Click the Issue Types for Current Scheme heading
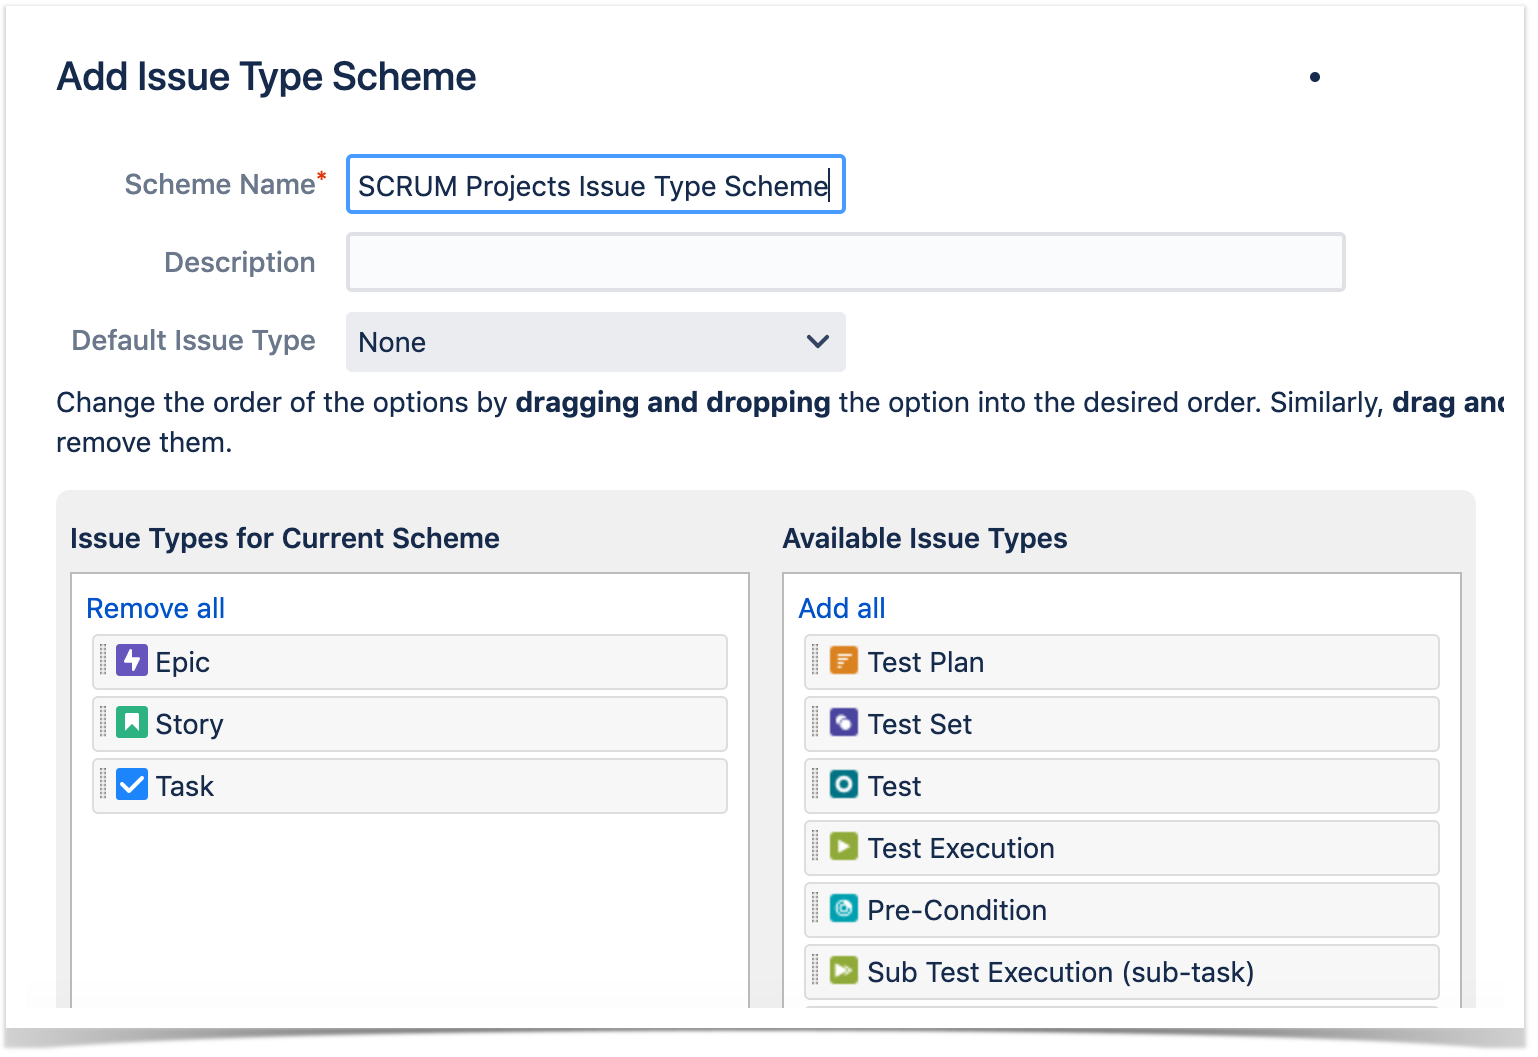Screen dimensions: 1538x1057 click(285, 538)
